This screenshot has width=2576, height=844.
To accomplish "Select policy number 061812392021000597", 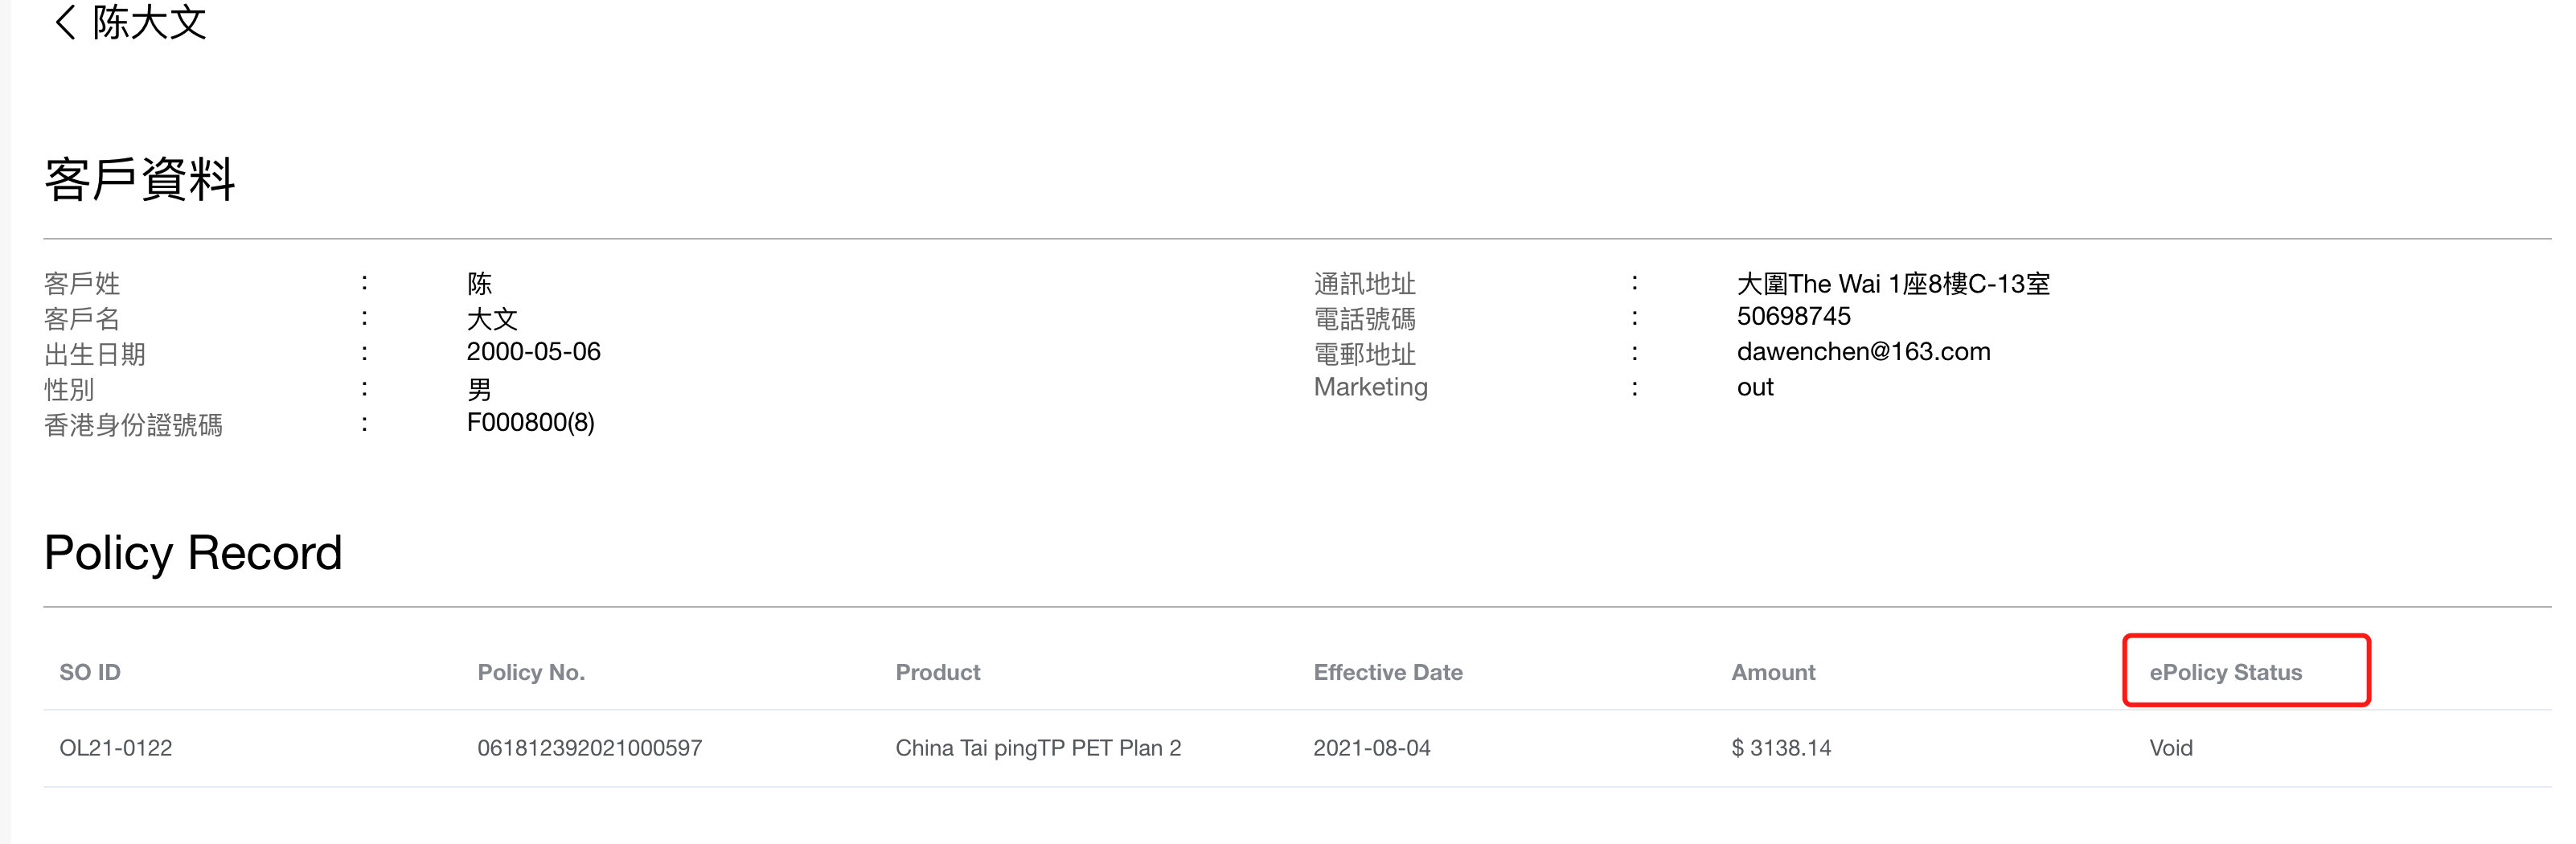I will [589, 748].
